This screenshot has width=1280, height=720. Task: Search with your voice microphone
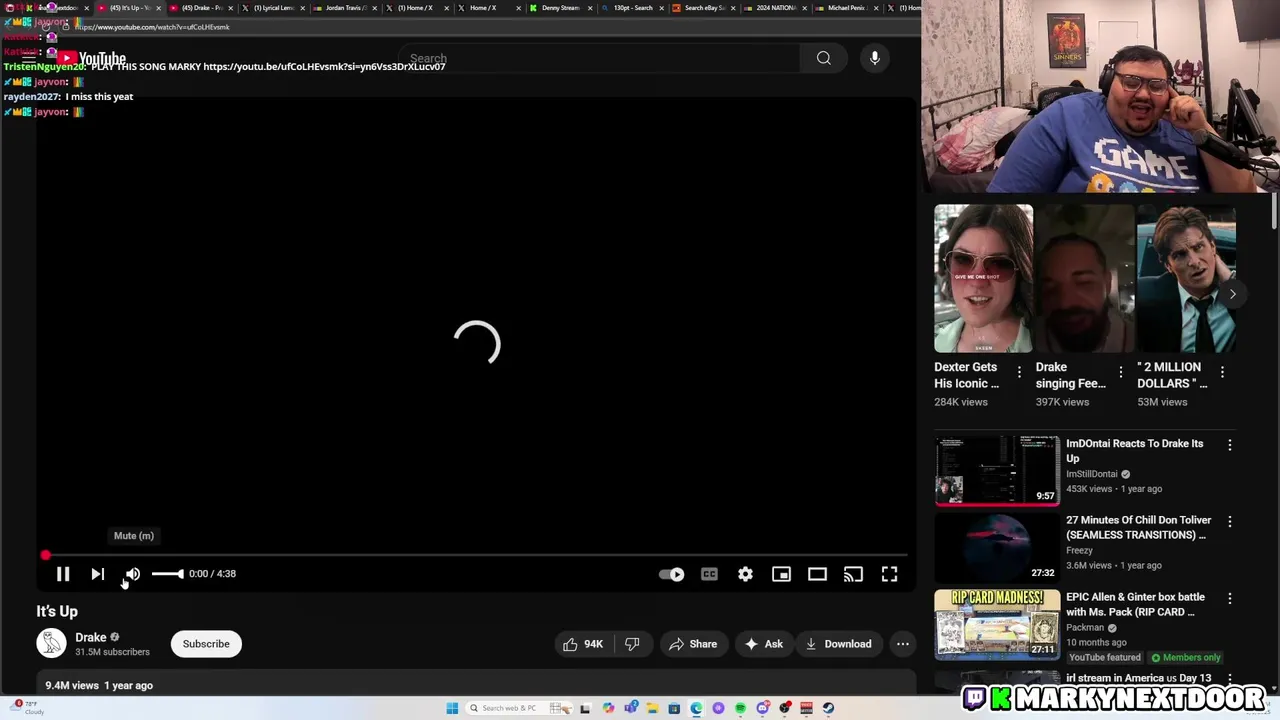point(875,59)
